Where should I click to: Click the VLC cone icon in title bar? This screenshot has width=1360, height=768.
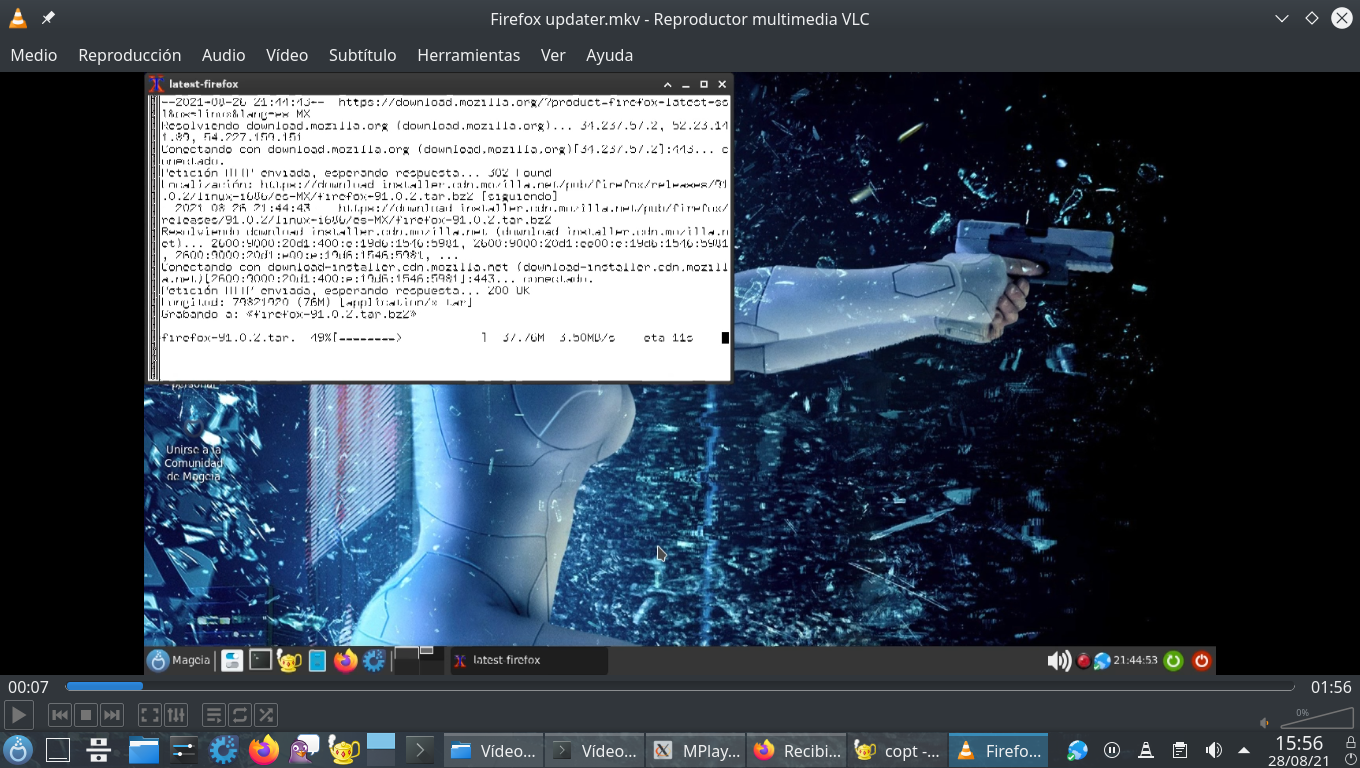click(17, 18)
